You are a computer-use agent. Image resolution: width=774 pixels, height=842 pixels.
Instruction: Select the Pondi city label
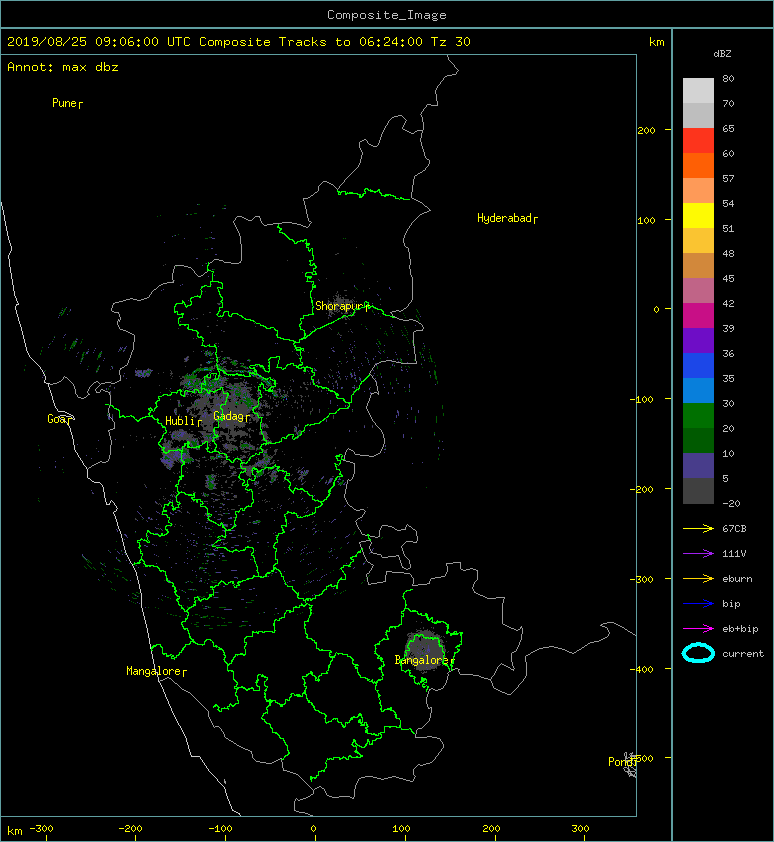(622, 762)
